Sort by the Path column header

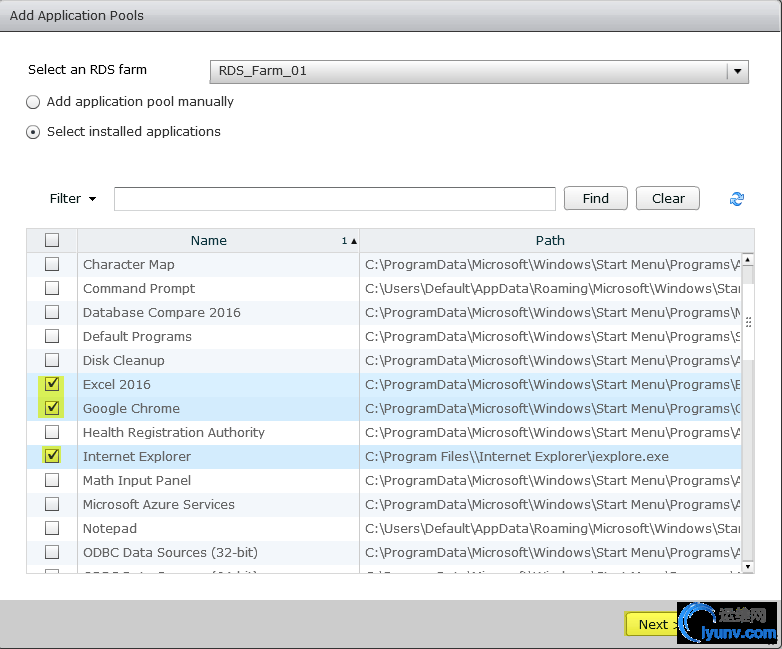tap(550, 240)
